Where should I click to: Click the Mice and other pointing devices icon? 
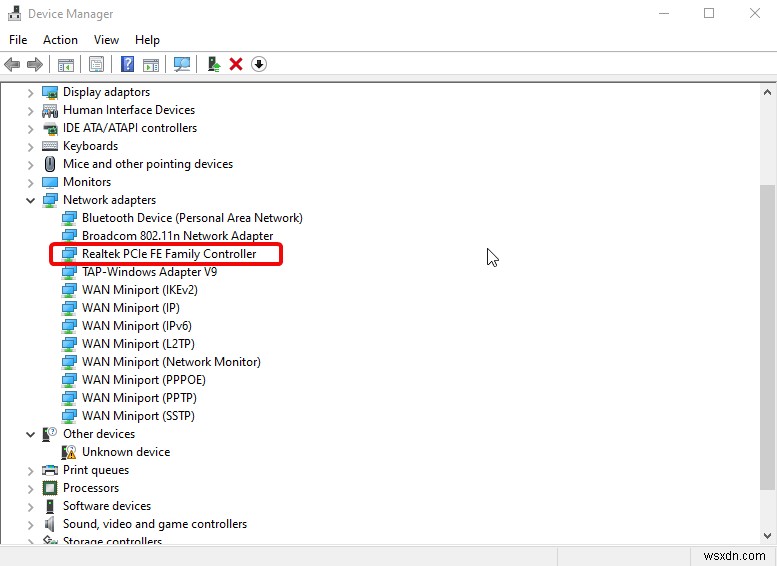click(x=50, y=164)
